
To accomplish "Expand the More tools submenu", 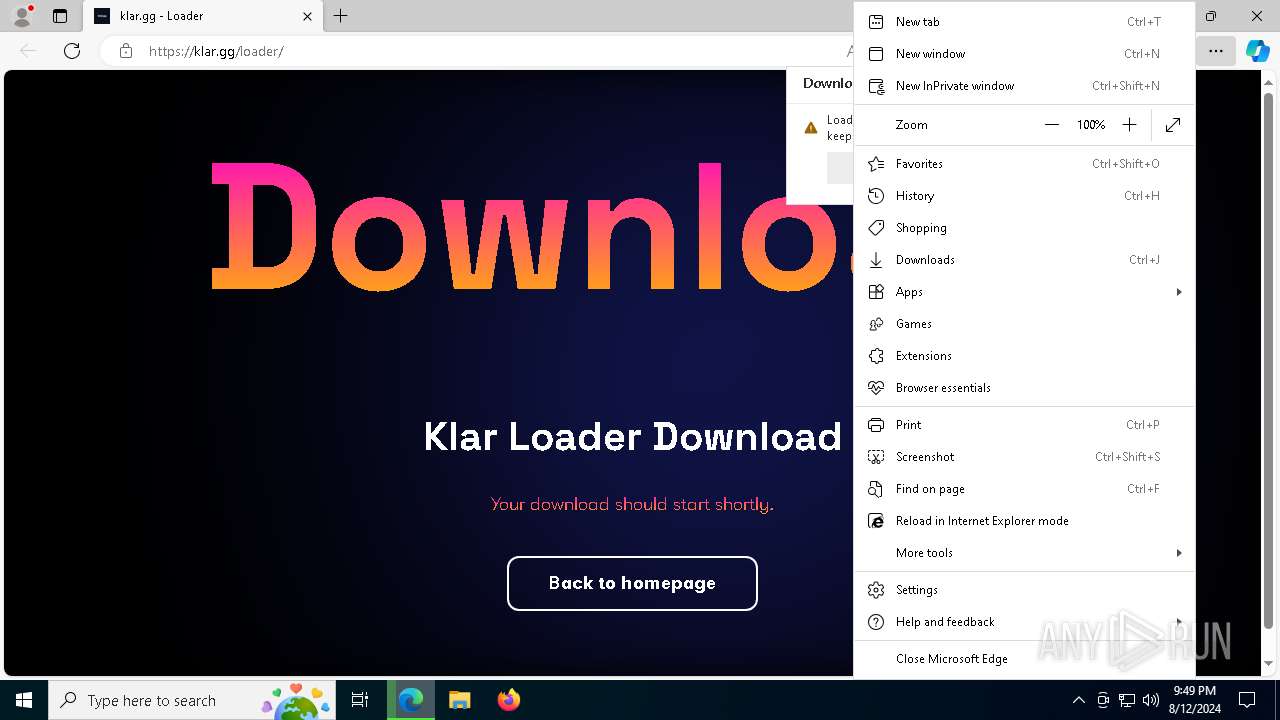I will (x=1025, y=553).
